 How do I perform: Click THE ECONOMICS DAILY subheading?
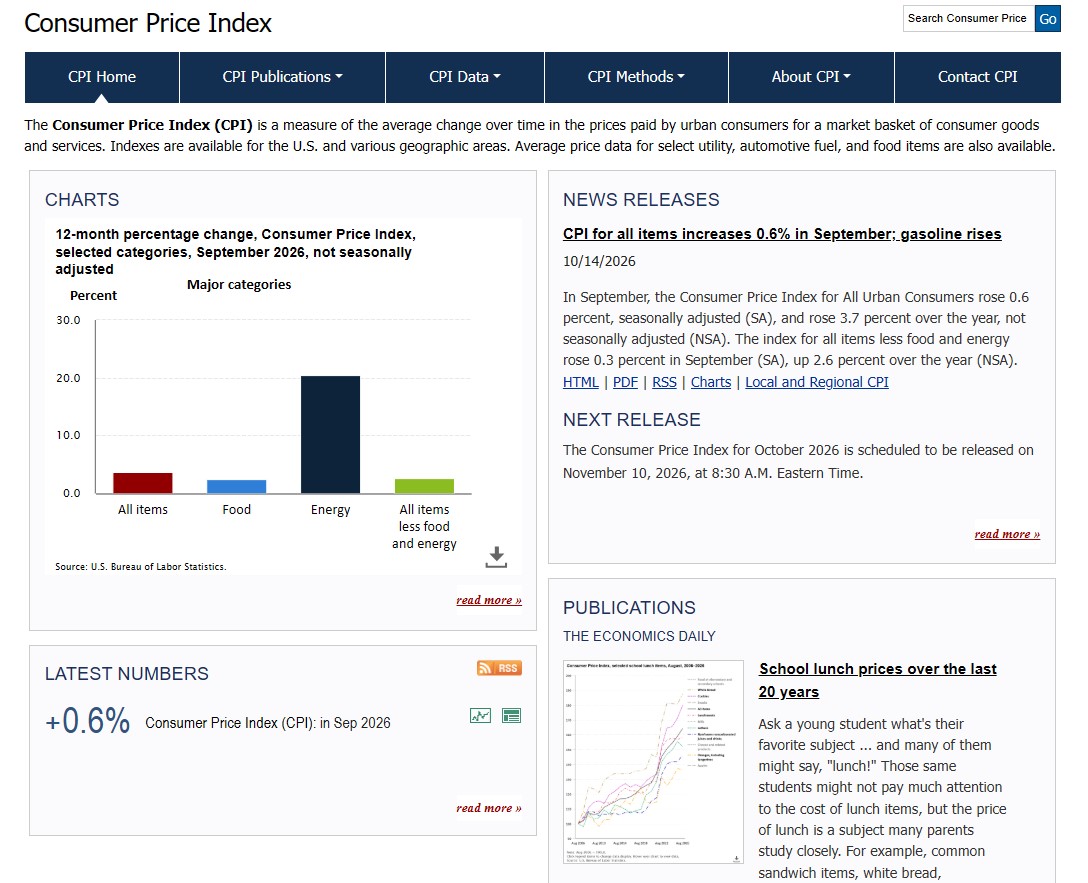[x=639, y=636]
